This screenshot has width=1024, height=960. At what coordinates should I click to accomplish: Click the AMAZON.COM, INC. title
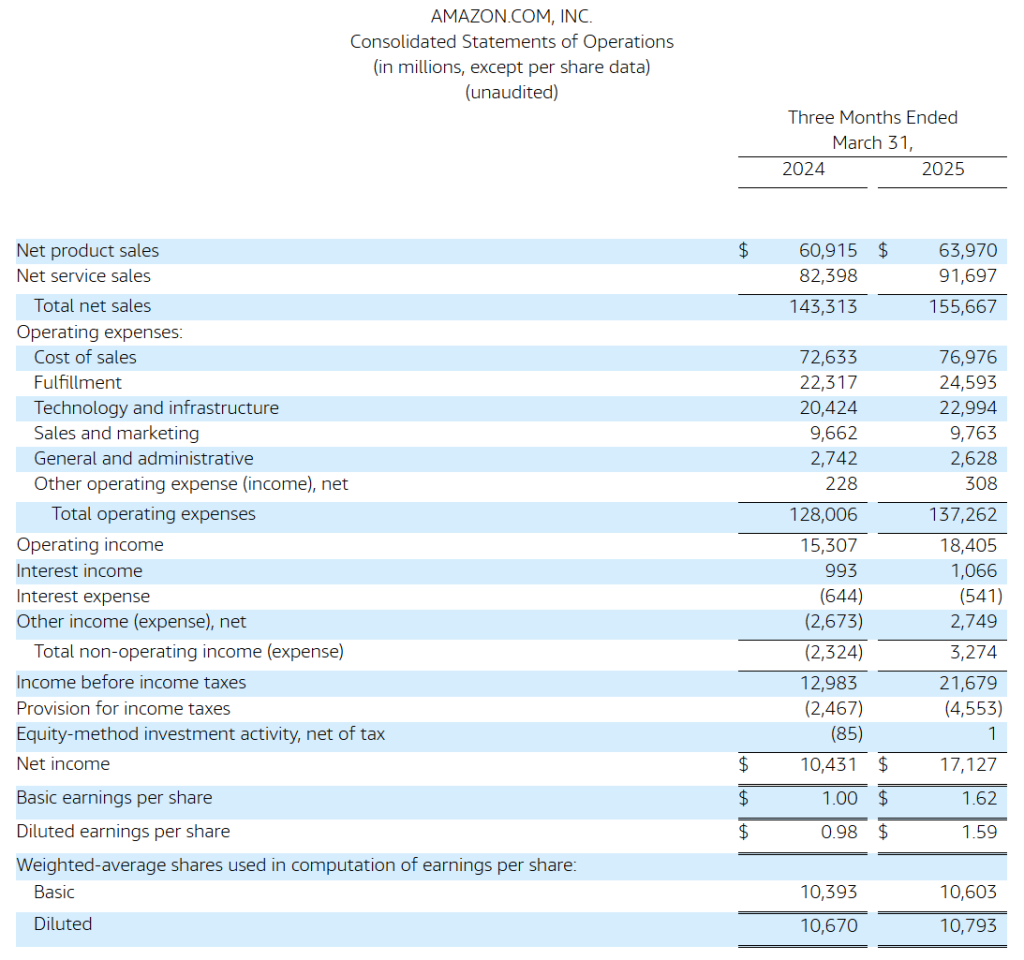pyautogui.click(x=511, y=16)
